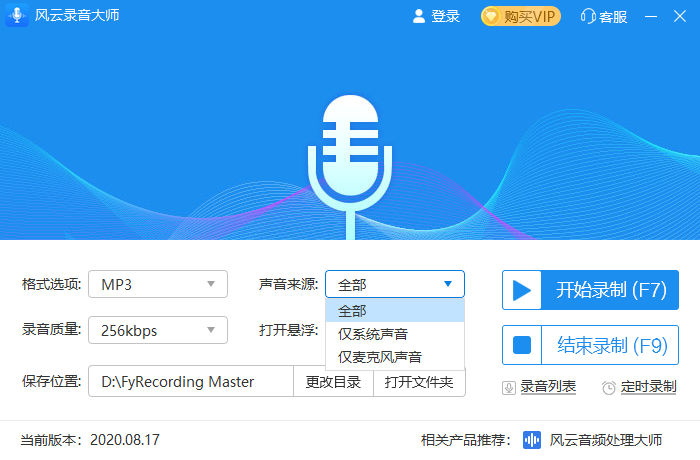
Task: Minimize the recorder window
Action: [x=651, y=17]
